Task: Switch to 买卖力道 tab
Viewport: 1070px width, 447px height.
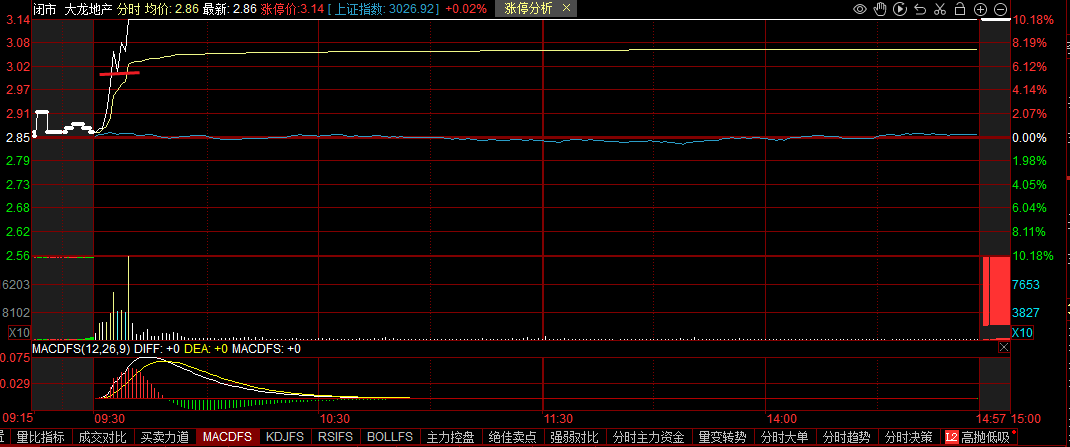Action: tap(164, 437)
